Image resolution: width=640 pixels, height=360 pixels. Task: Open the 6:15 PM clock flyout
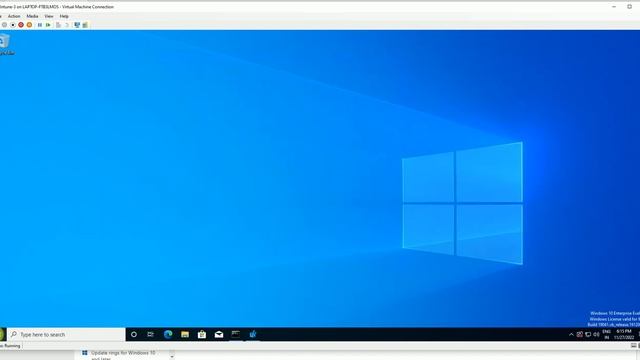(x=624, y=334)
